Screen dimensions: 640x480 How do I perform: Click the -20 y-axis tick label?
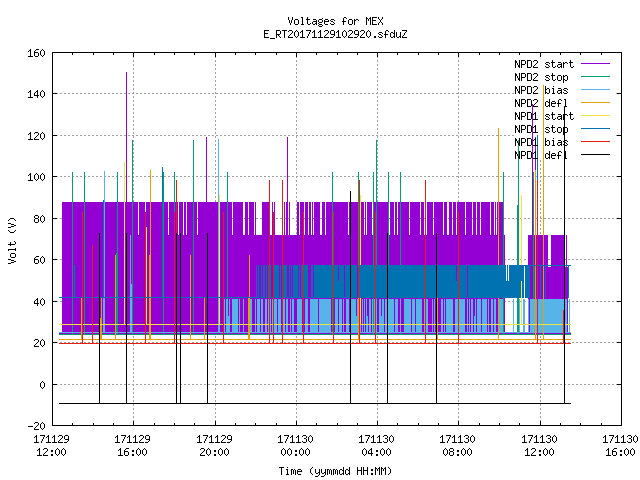(x=36, y=426)
